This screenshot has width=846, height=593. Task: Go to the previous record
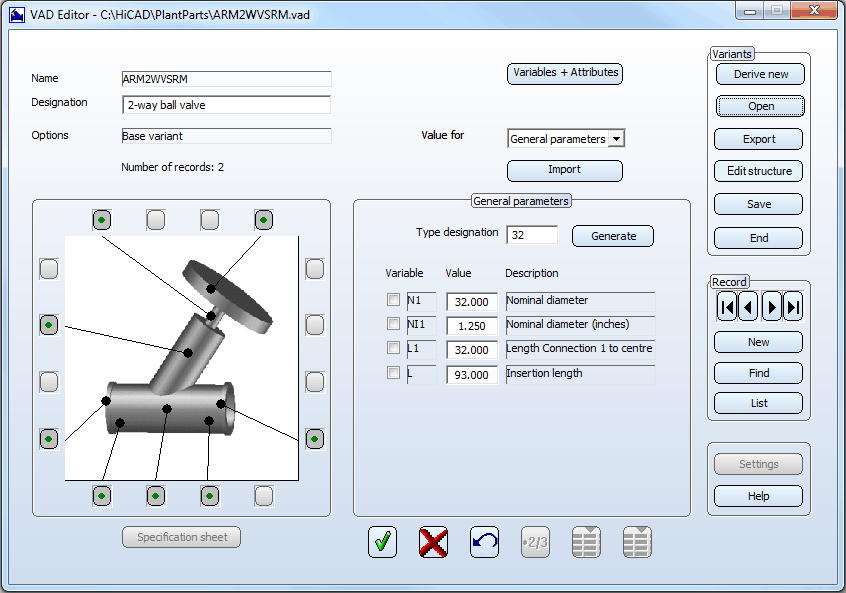coord(748,307)
